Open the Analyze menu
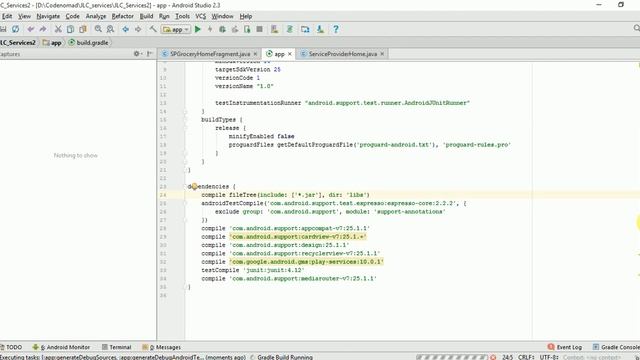Image resolution: width=640 pixels, height=360 pixels. [x=96, y=16]
